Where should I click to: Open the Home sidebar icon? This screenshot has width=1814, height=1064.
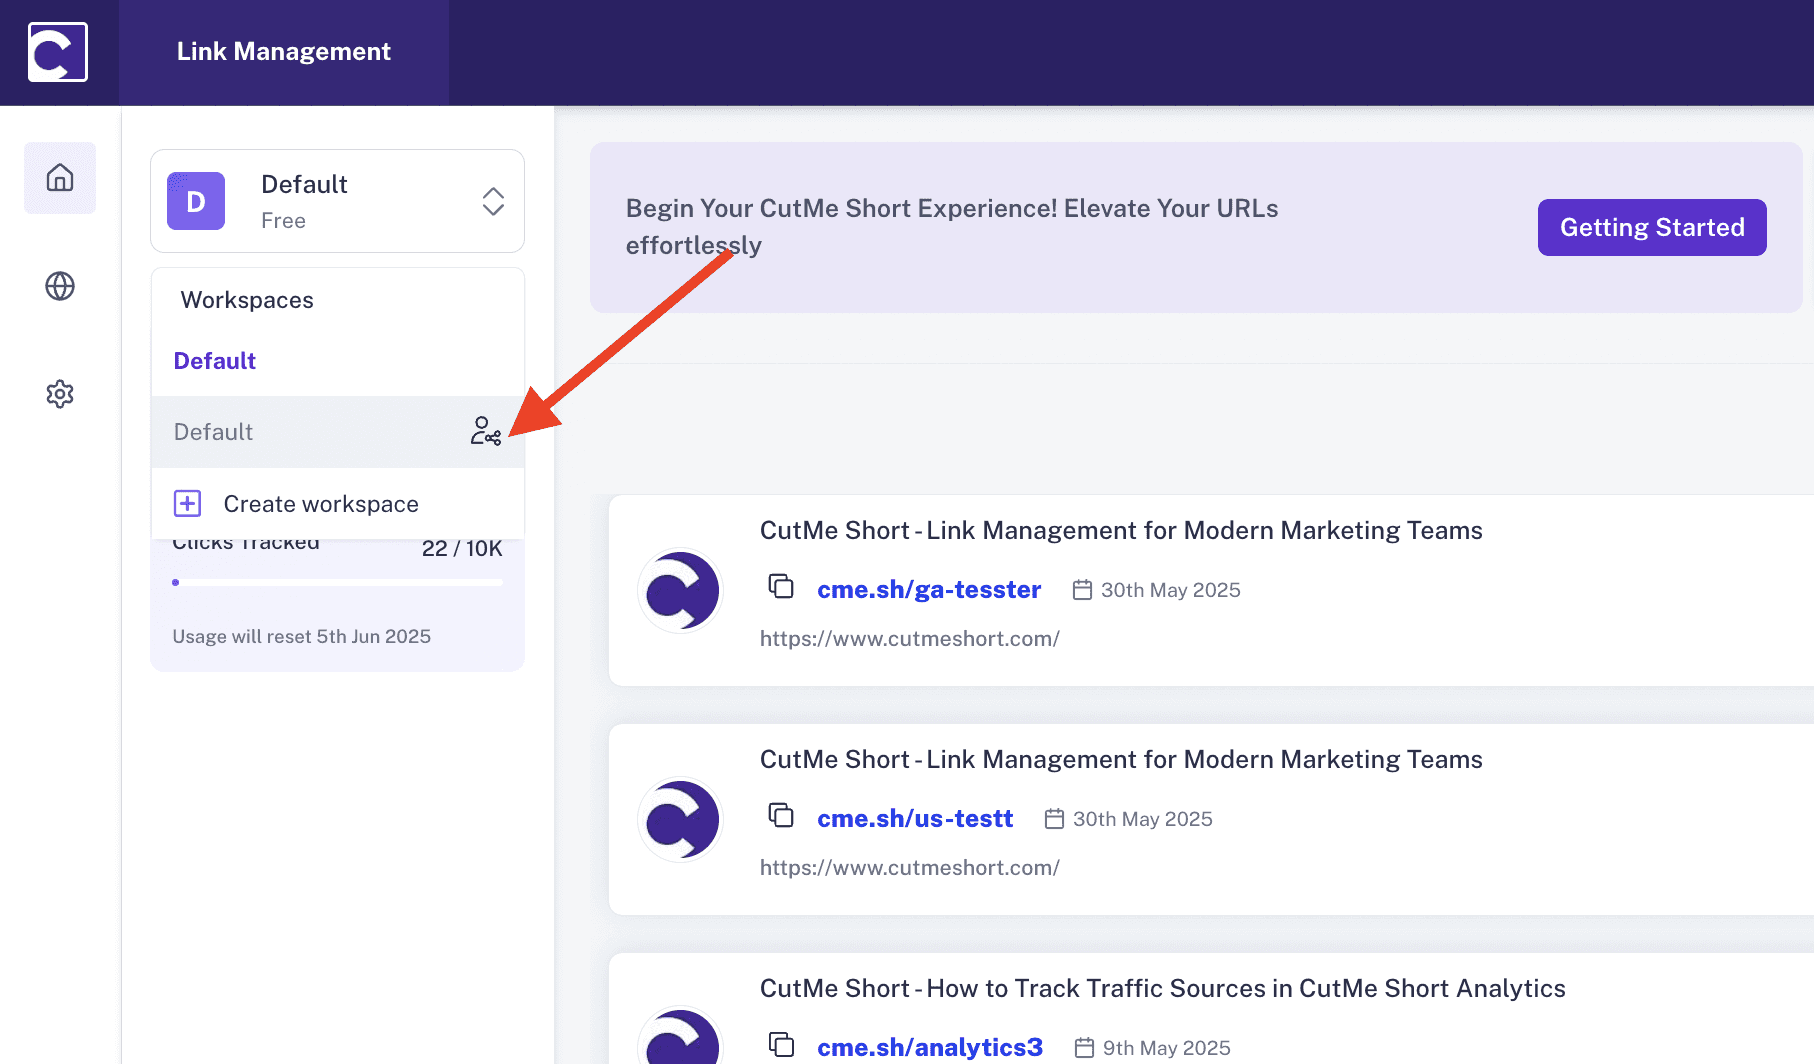click(60, 178)
